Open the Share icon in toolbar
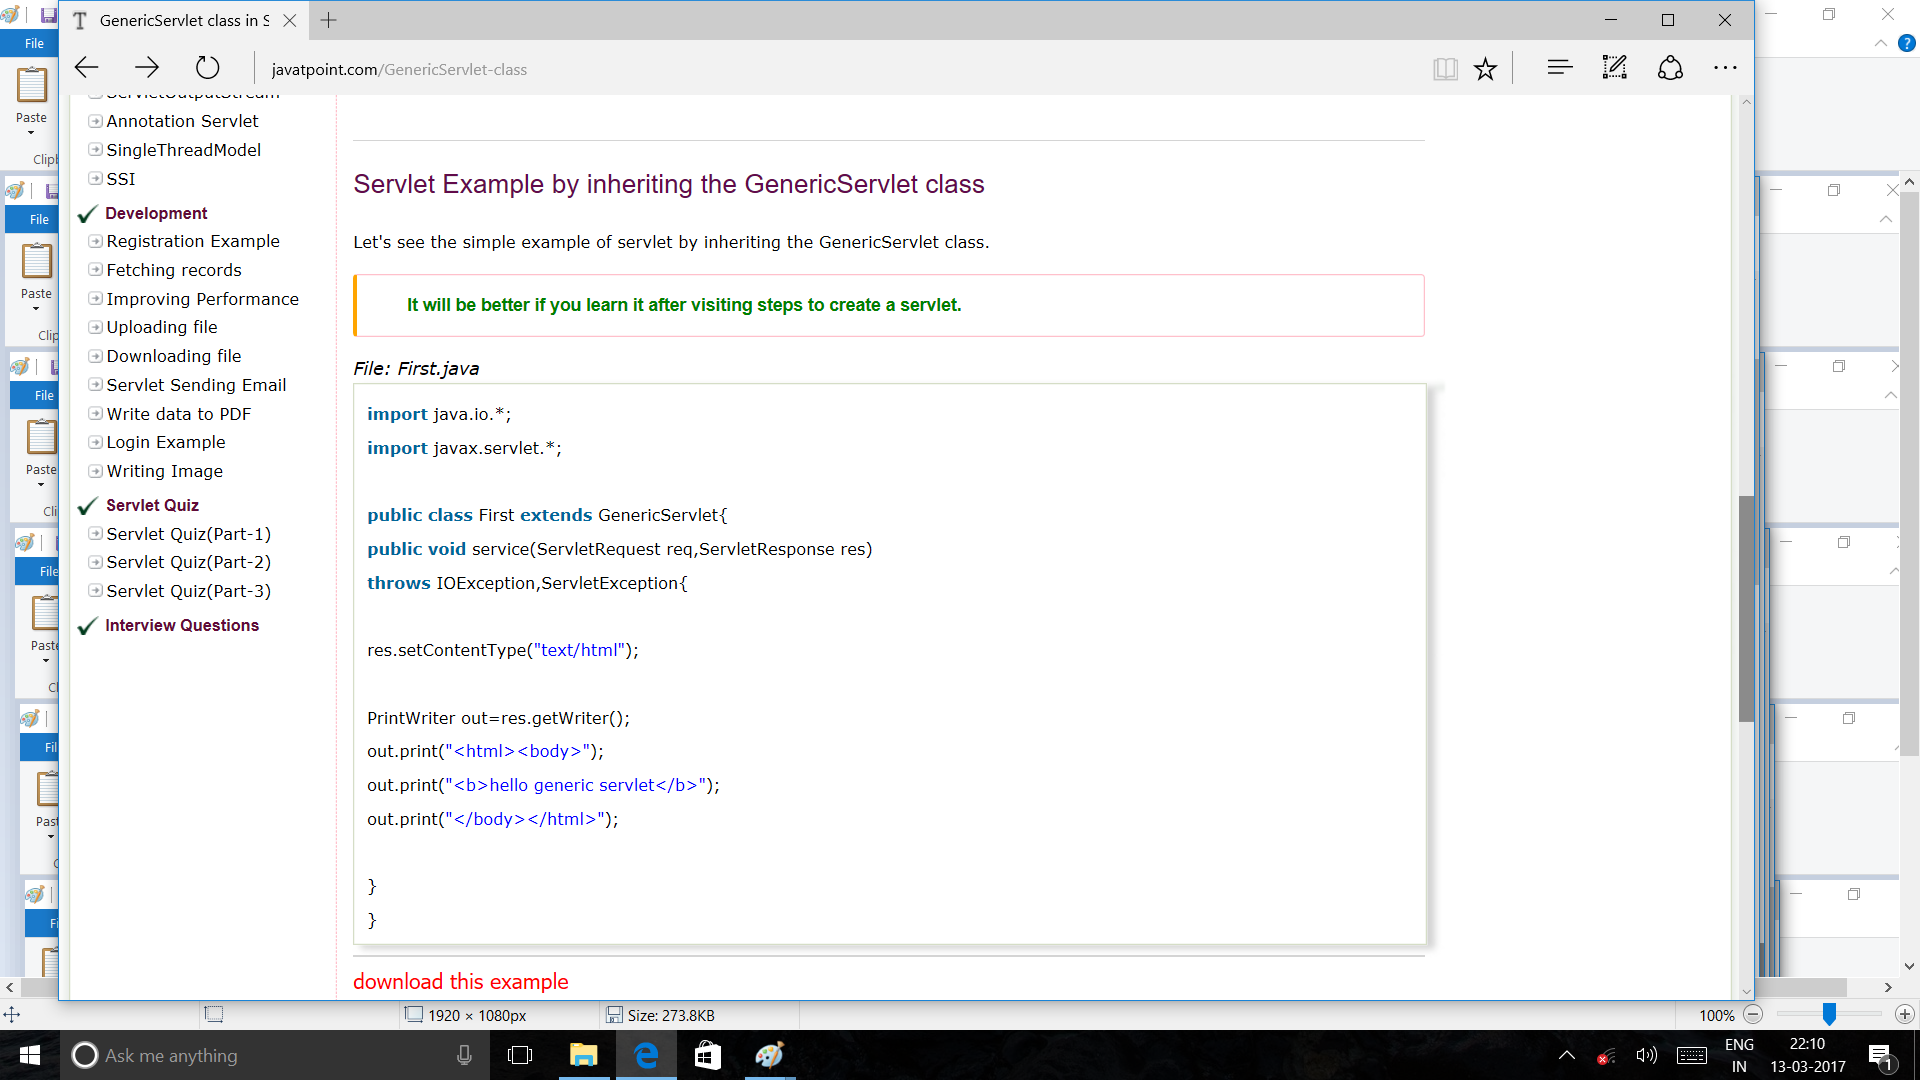 (x=1670, y=68)
